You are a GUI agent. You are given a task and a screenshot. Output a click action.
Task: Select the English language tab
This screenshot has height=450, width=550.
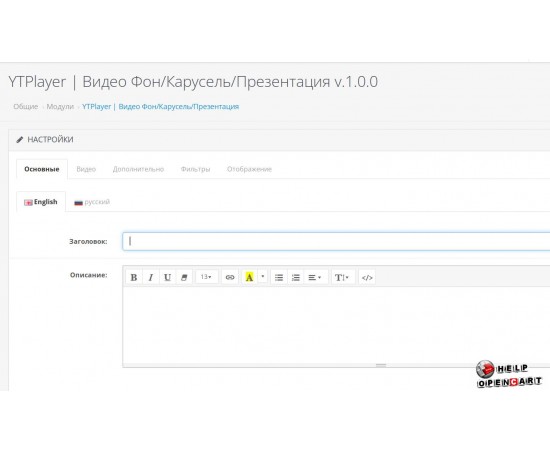pyautogui.click(x=41, y=202)
